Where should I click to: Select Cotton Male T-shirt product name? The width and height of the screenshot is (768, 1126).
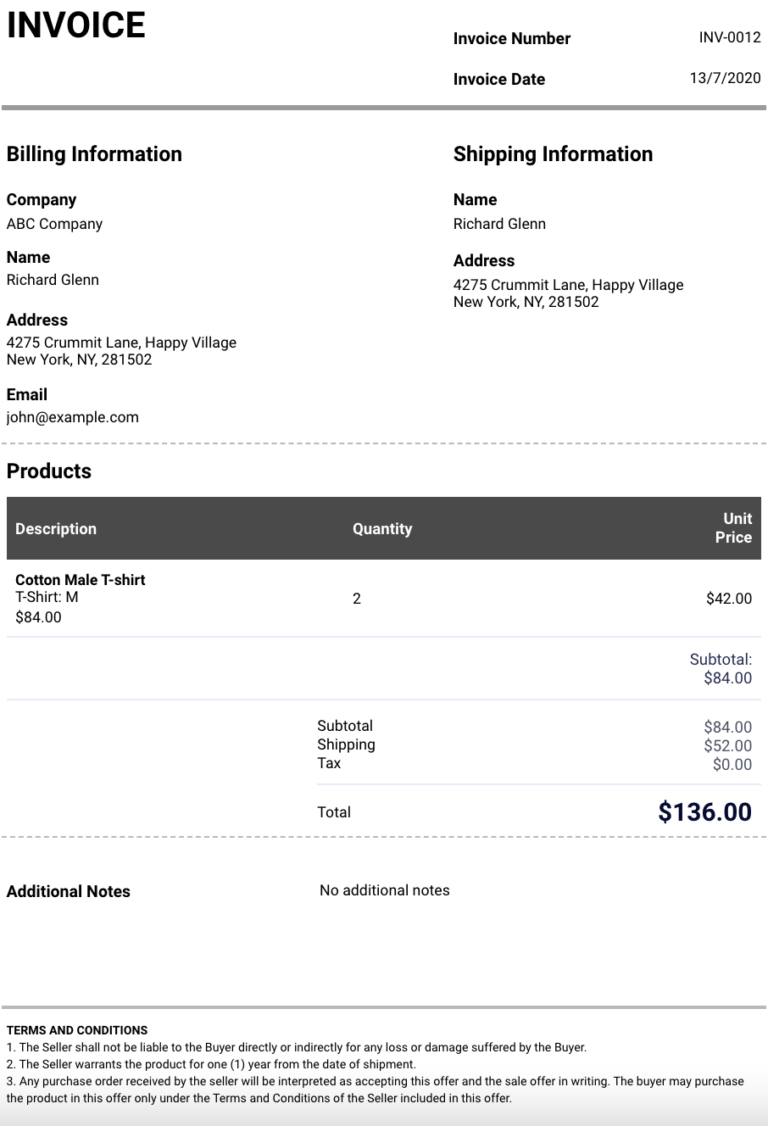(80, 580)
